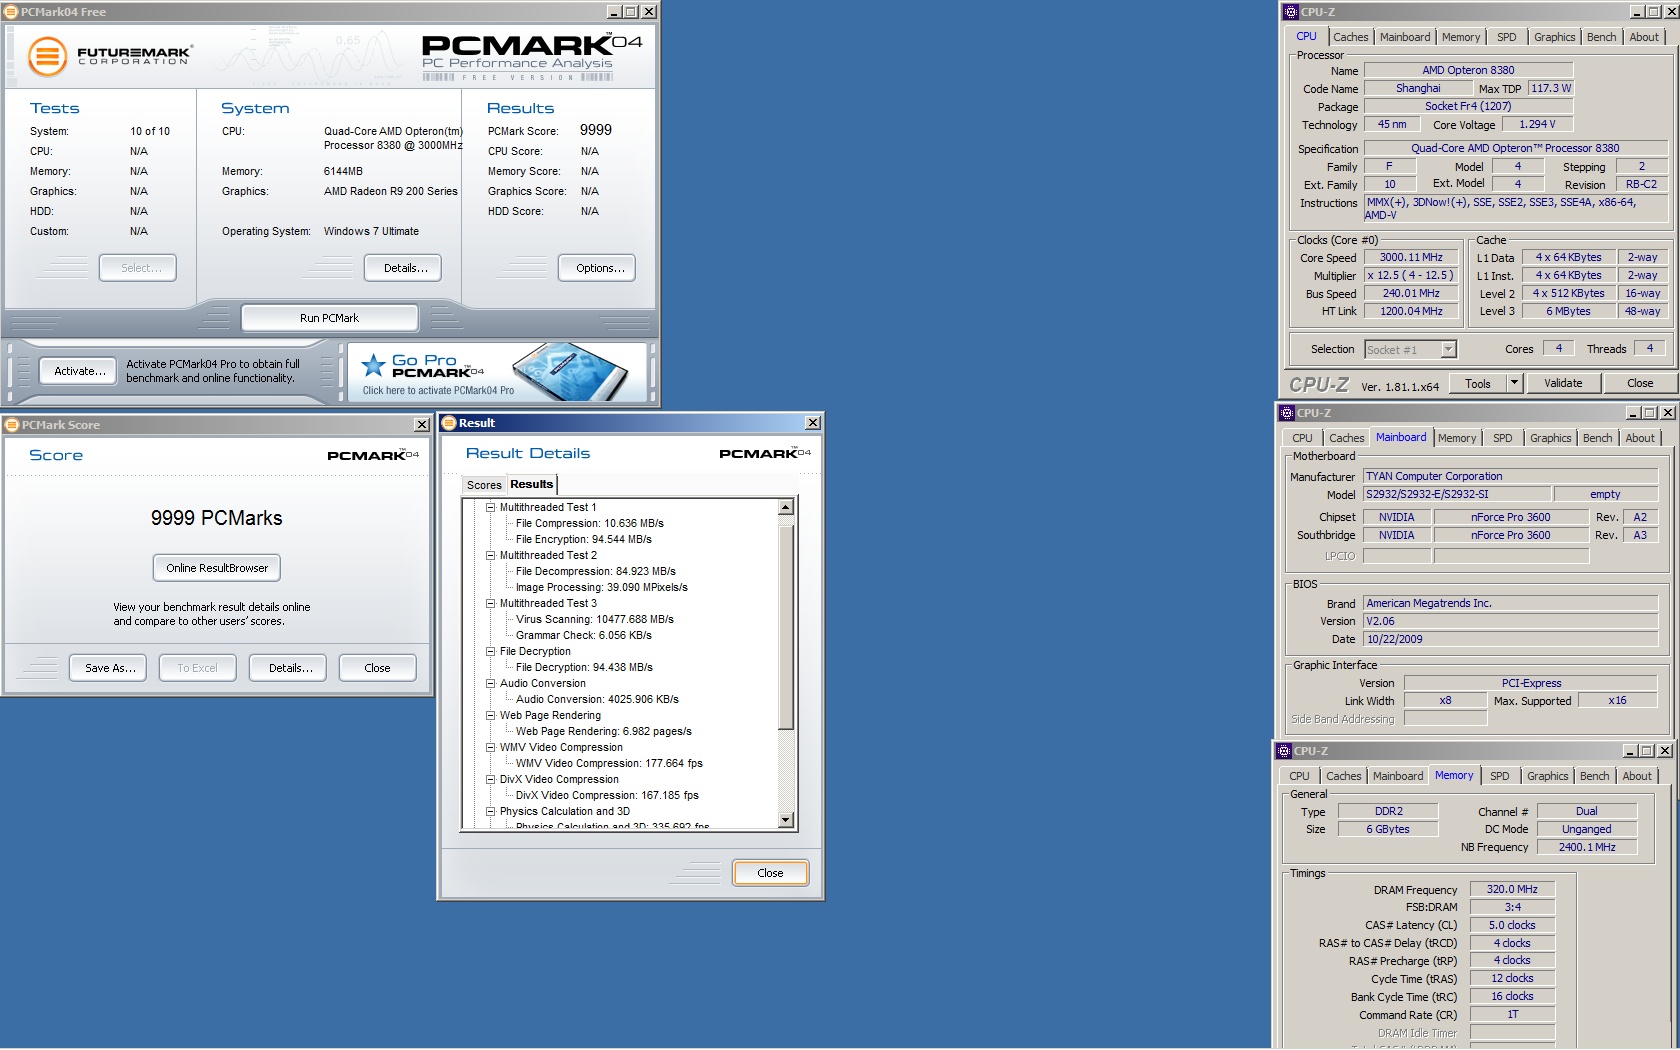Open the Graphics tab in top CPU-Z window

(x=1554, y=37)
